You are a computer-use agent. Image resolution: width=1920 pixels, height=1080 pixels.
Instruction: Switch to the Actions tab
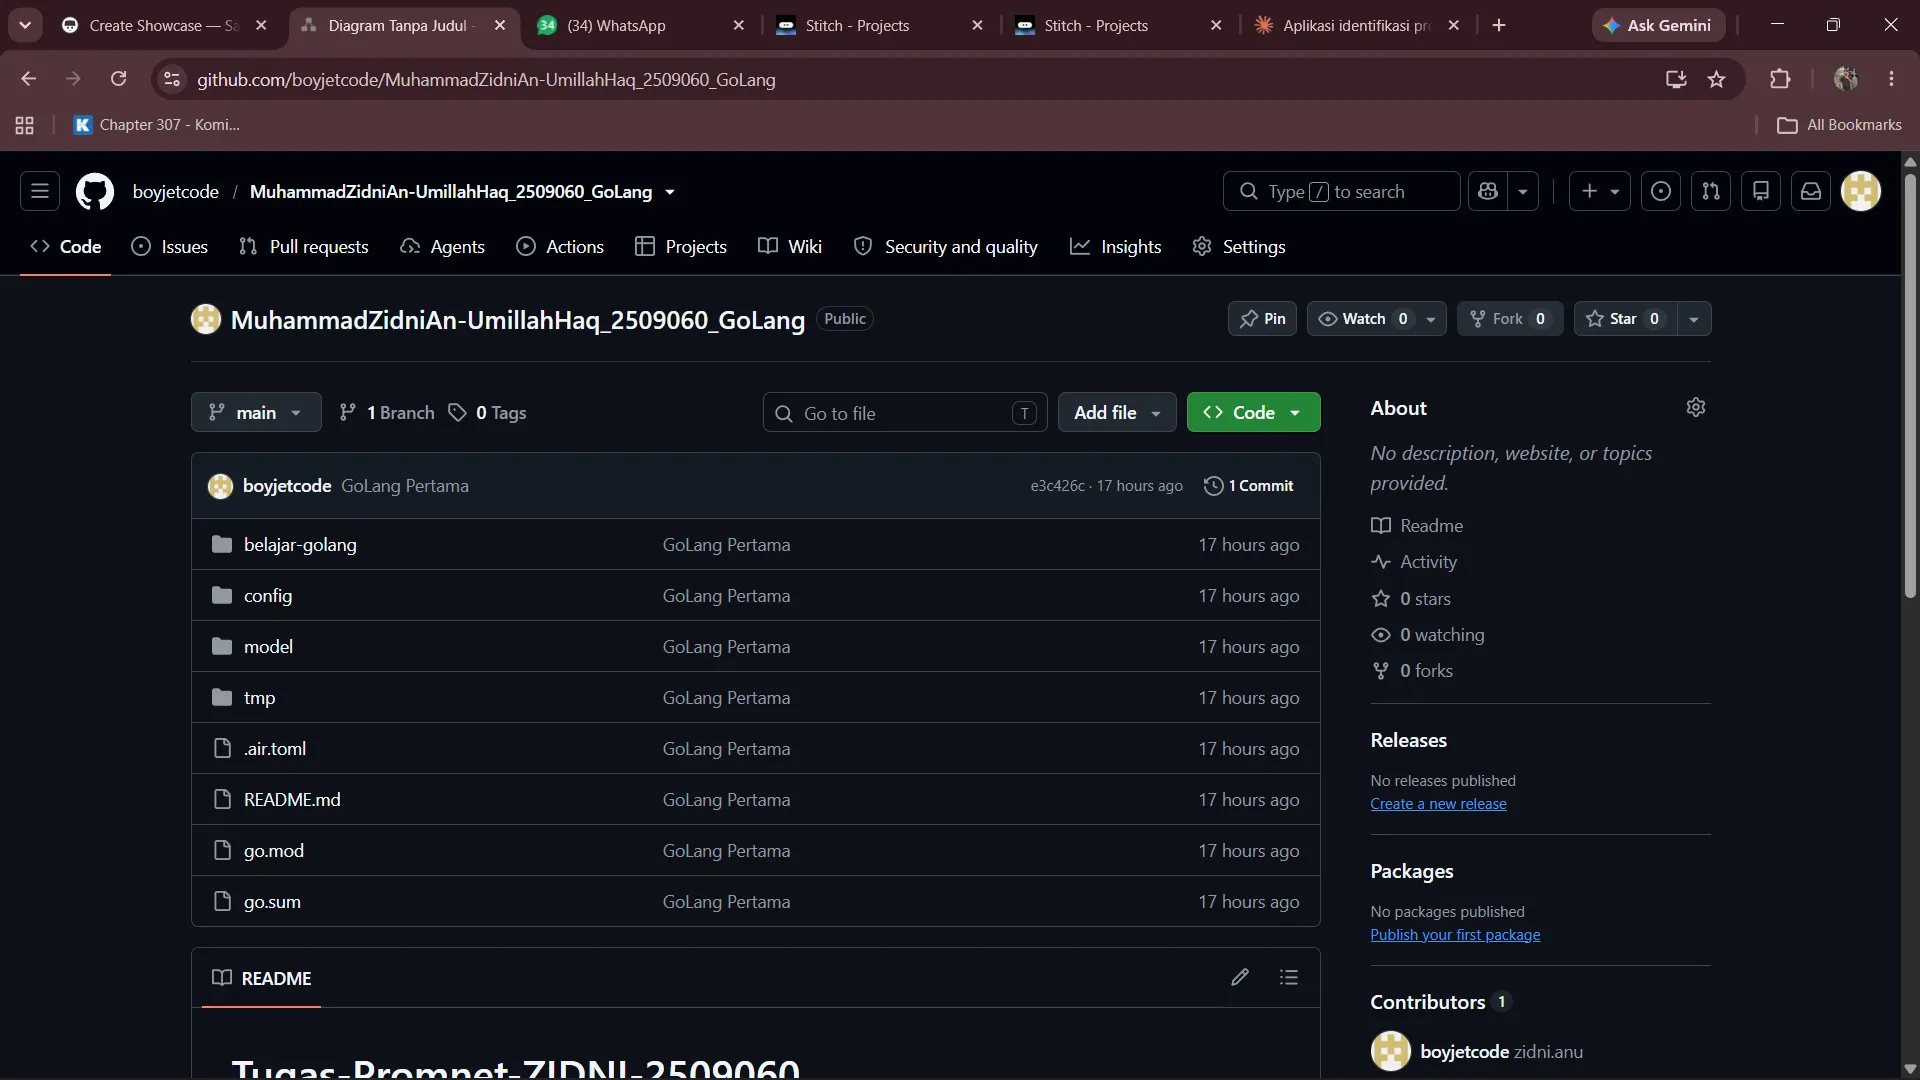pyautogui.click(x=560, y=247)
